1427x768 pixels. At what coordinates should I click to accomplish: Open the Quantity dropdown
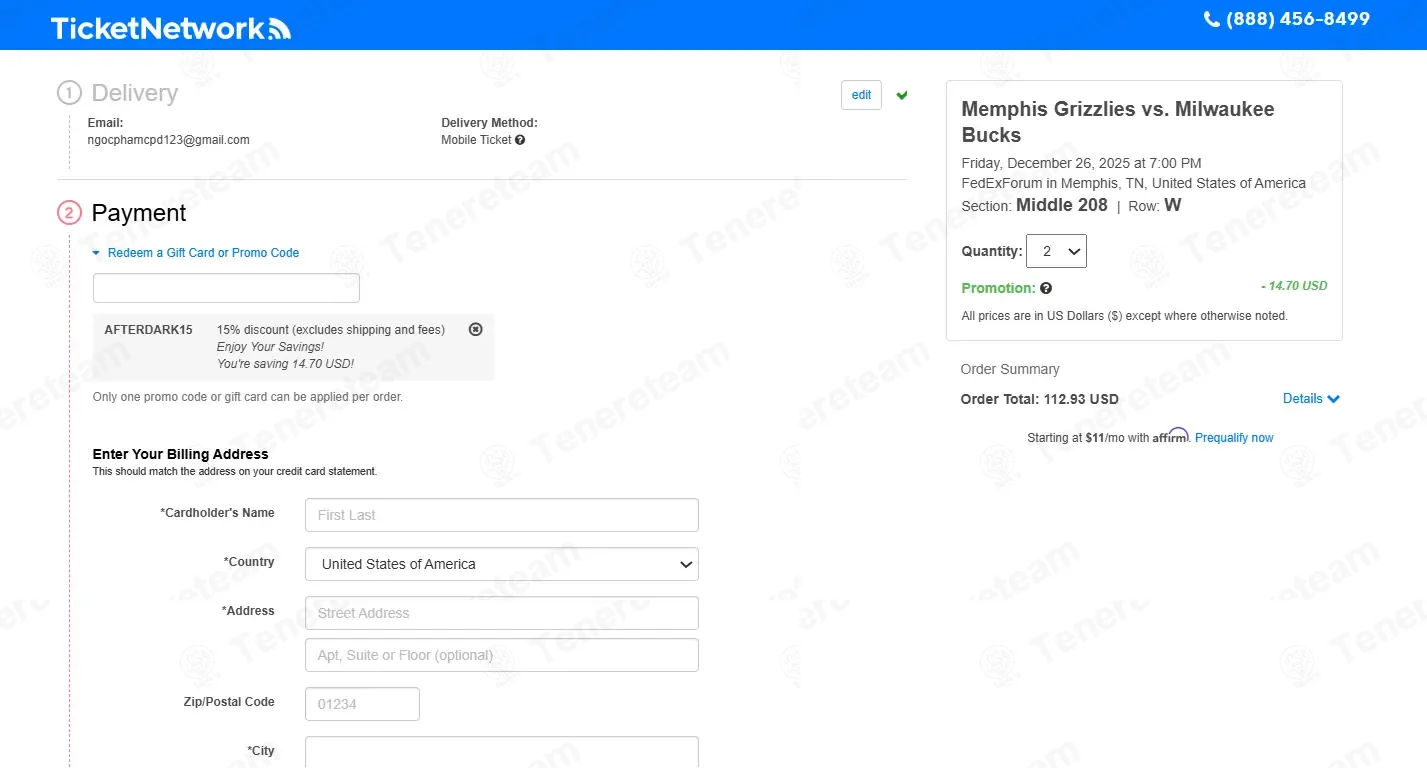pos(1056,251)
